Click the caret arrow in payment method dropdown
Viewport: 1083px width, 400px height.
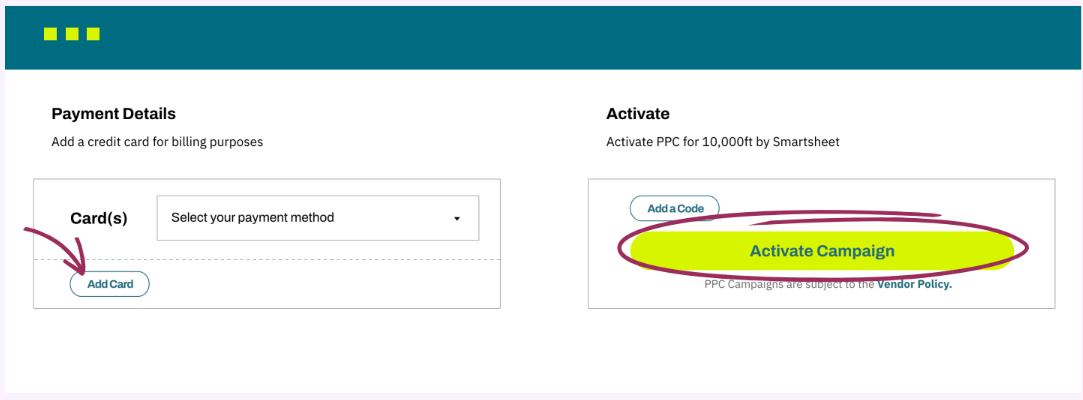click(457, 219)
